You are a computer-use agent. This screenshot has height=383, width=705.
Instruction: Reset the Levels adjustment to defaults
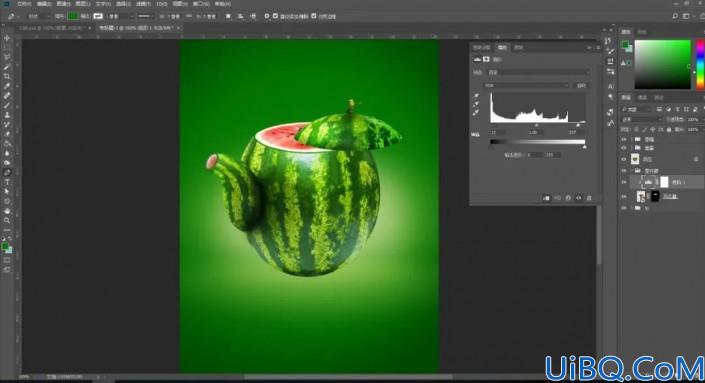pyautogui.click(x=568, y=198)
